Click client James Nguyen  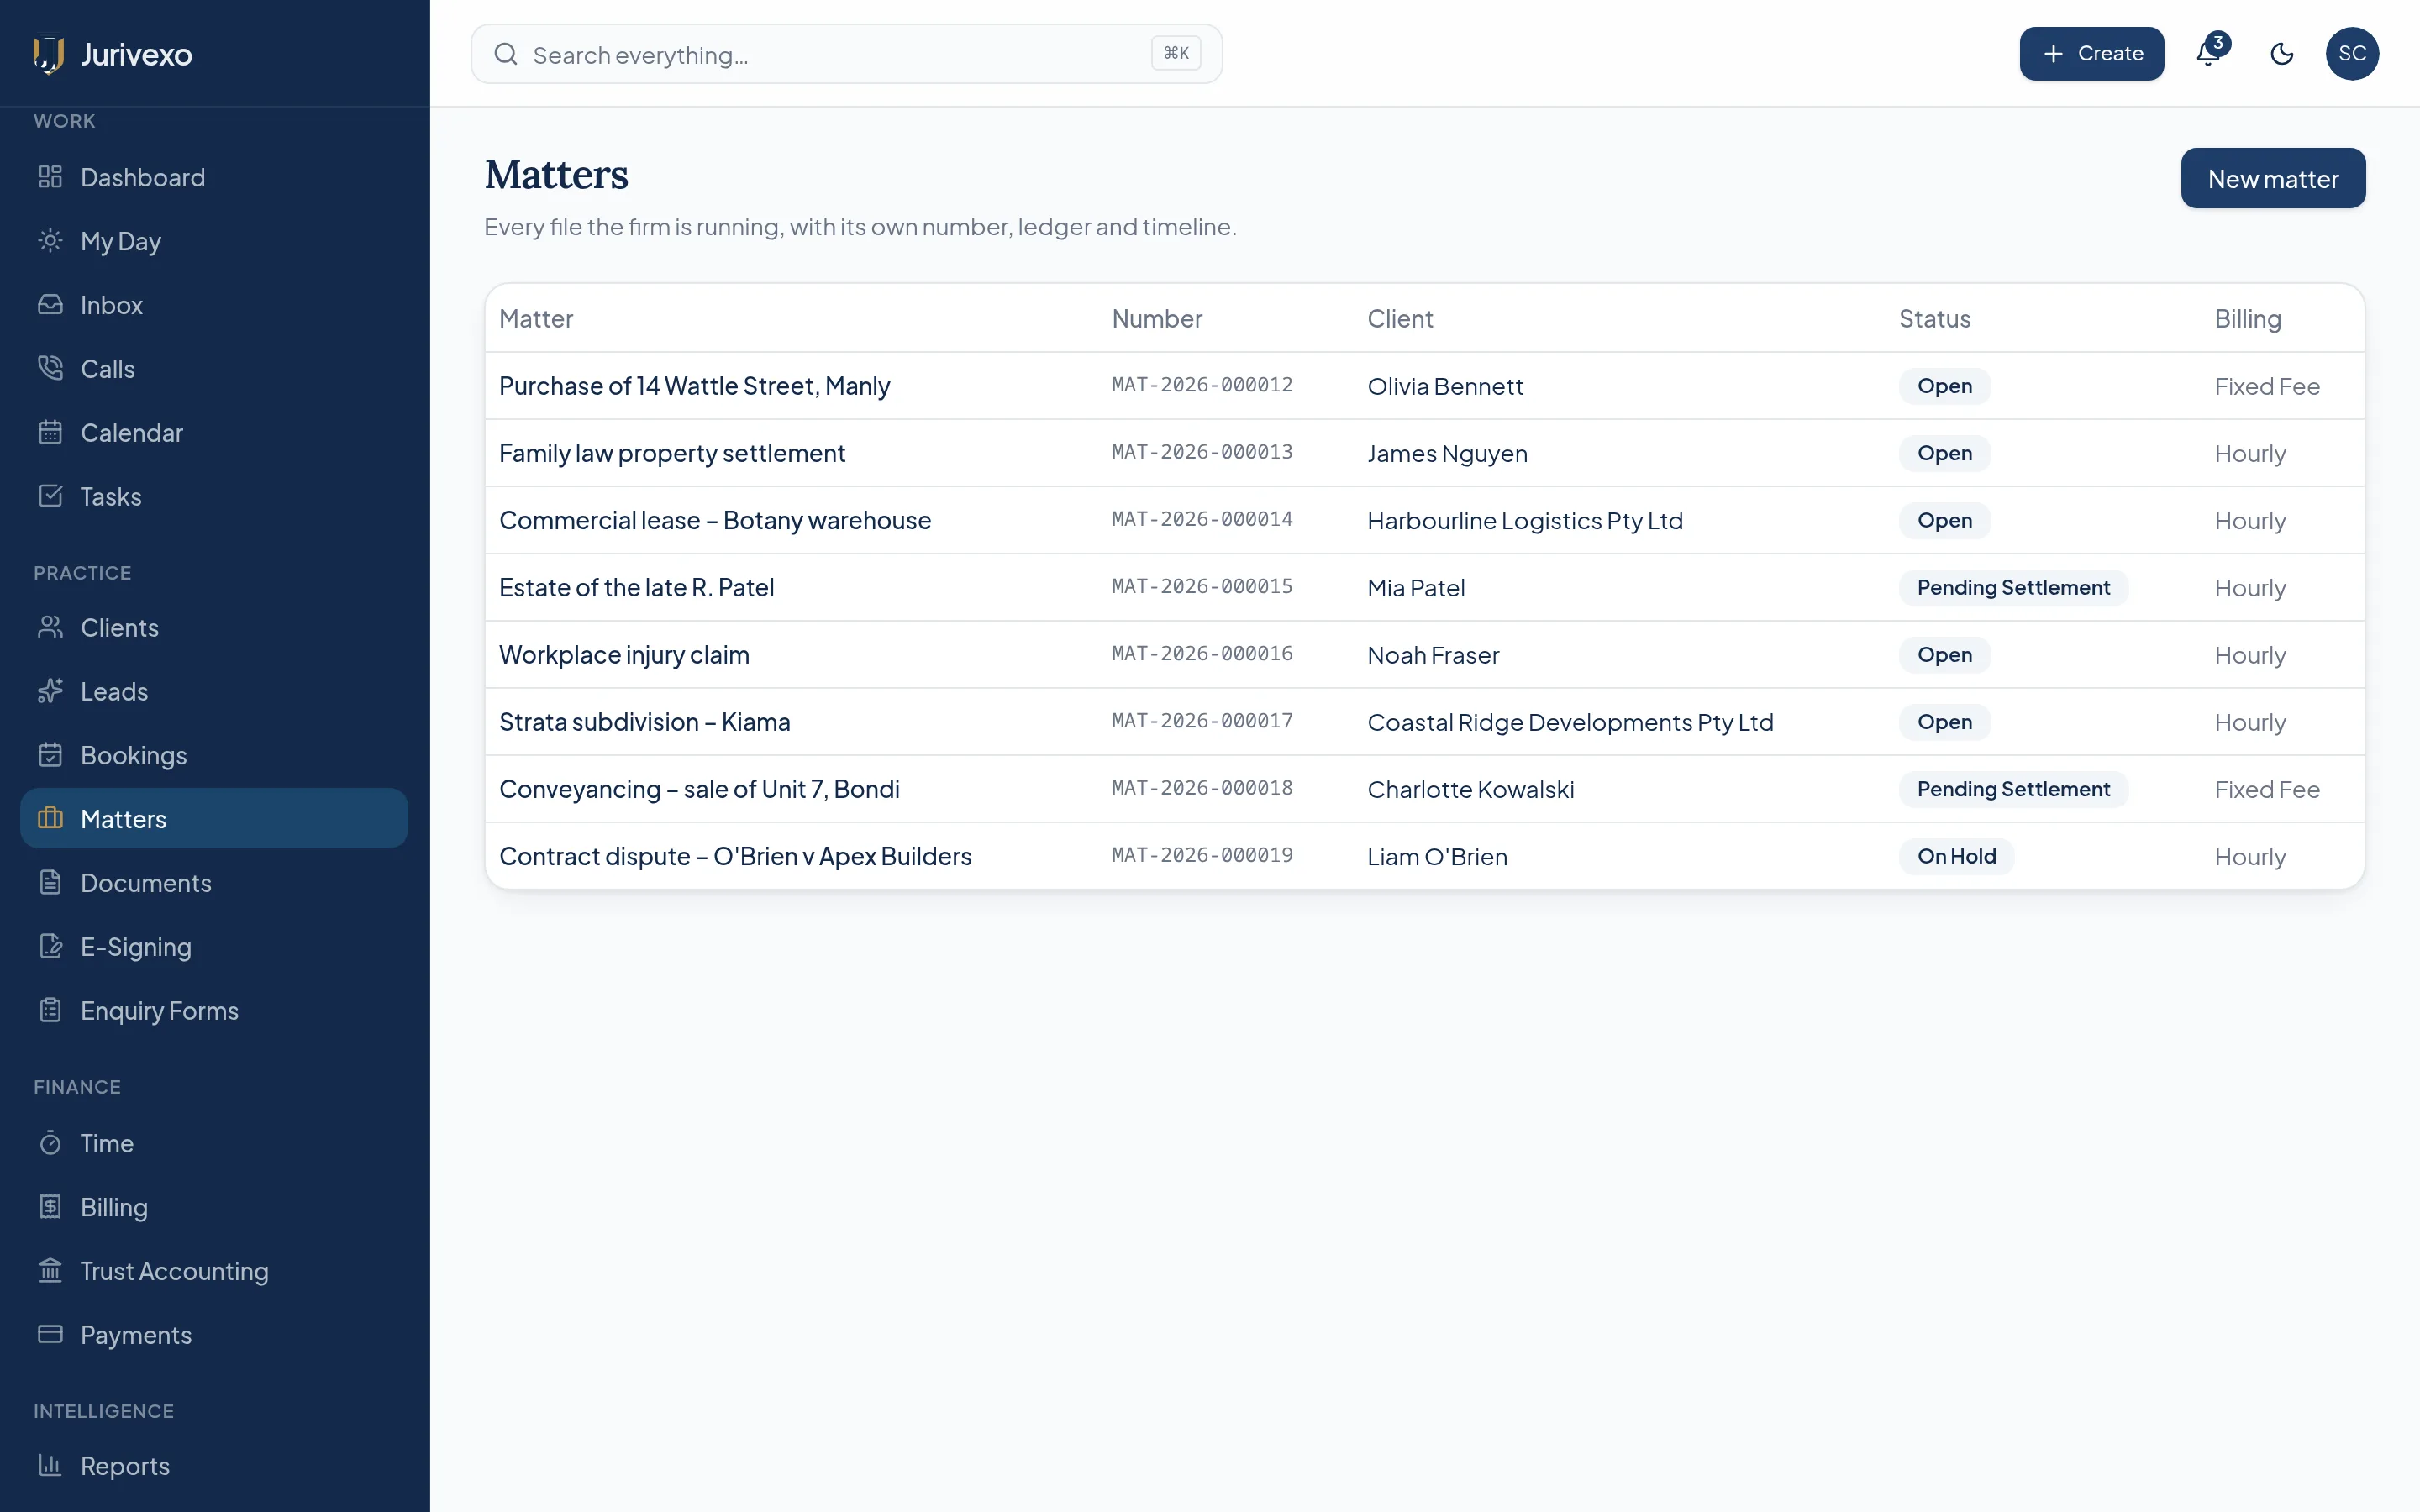[1447, 453]
